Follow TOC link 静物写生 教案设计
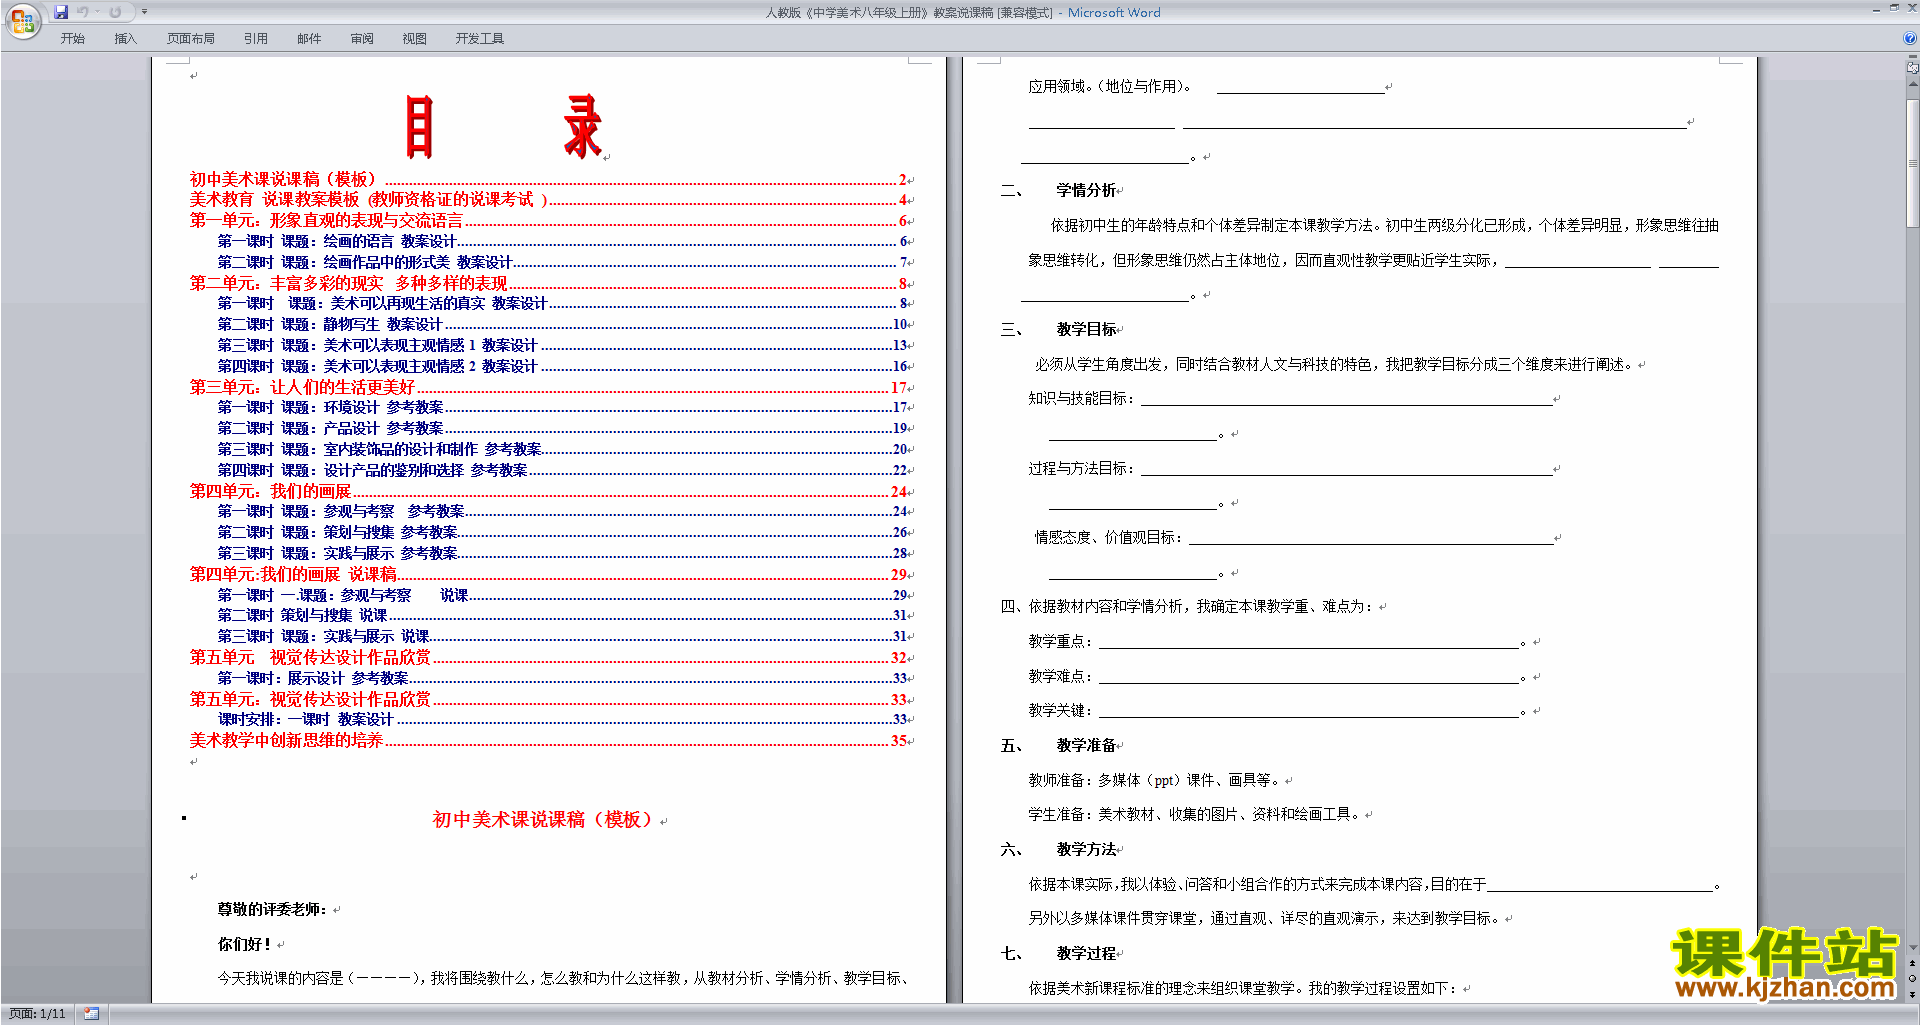Screen dimensions: 1920x1025 (x=562, y=324)
